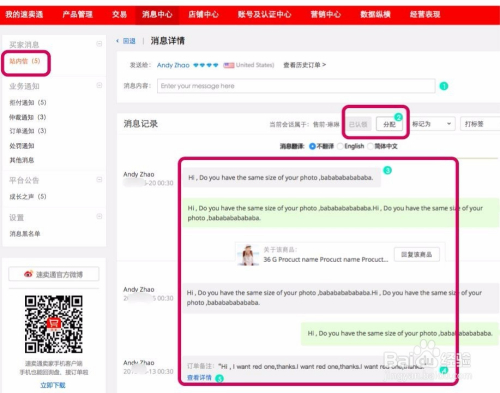Open the 打标签 tag dropdown
This screenshot has height=393, width=500.
tap(480, 124)
